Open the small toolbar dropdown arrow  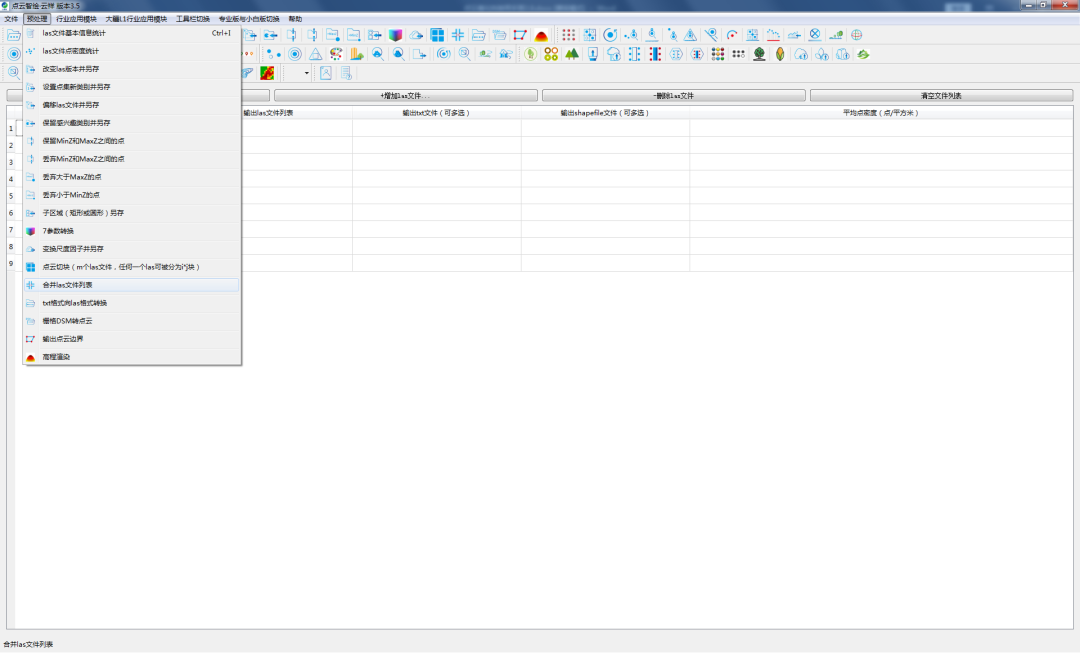[x=307, y=73]
